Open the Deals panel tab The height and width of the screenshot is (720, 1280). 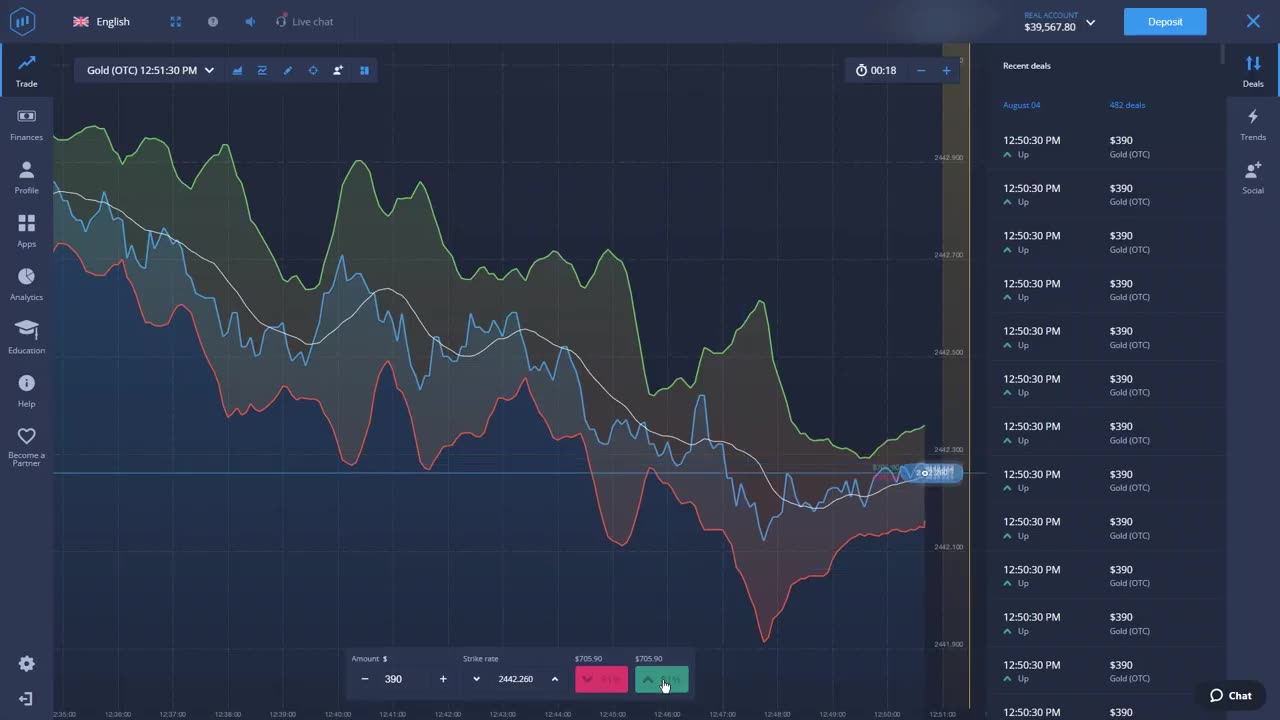[1253, 71]
